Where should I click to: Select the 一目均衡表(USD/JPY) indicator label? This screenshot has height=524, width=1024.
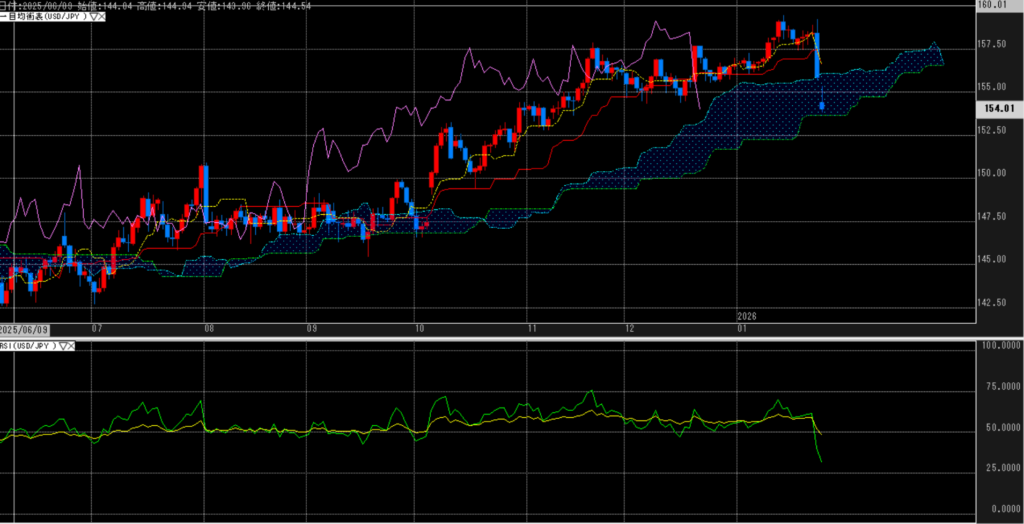pos(45,17)
